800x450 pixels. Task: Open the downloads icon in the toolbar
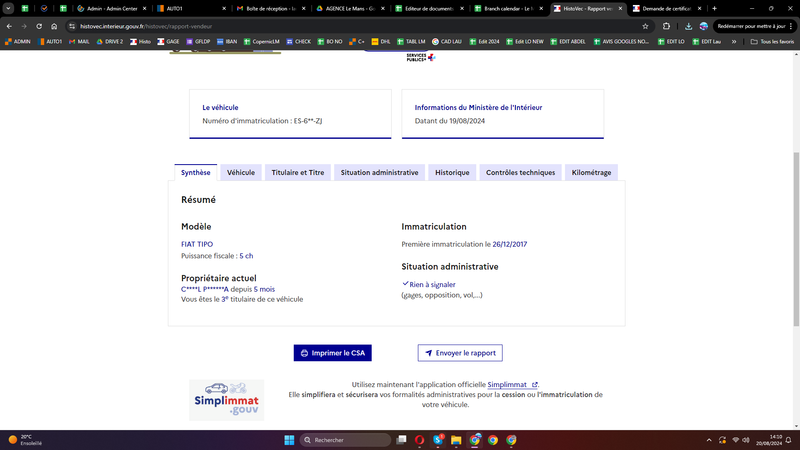click(688, 26)
